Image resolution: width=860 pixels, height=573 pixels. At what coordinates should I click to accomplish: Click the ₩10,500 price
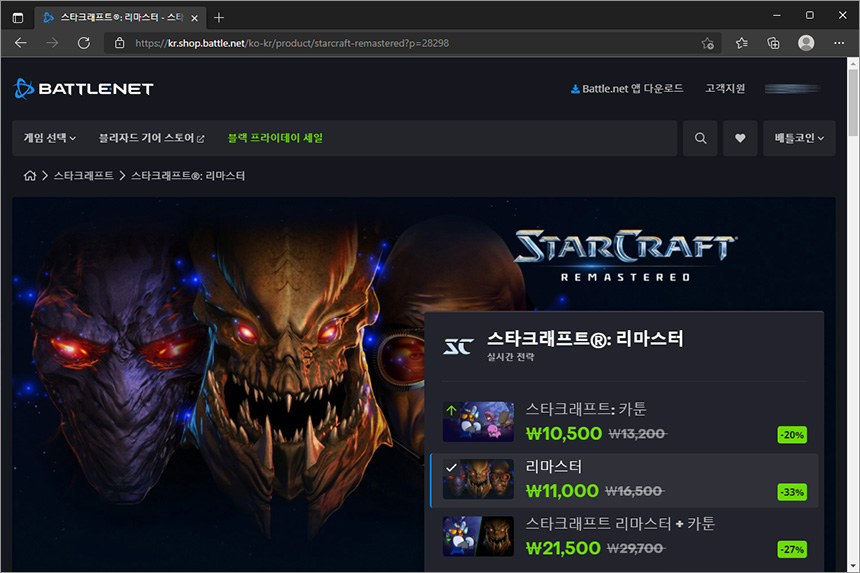564,434
